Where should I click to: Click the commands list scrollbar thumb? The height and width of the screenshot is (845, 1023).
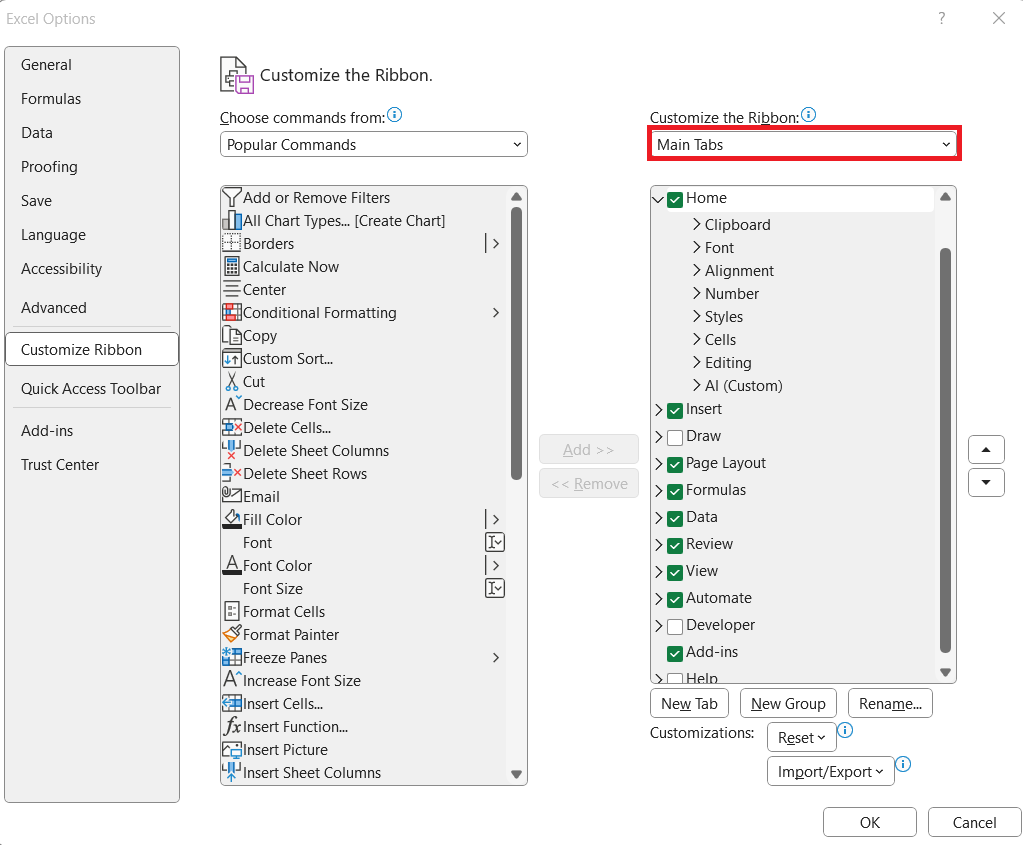coord(516,343)
